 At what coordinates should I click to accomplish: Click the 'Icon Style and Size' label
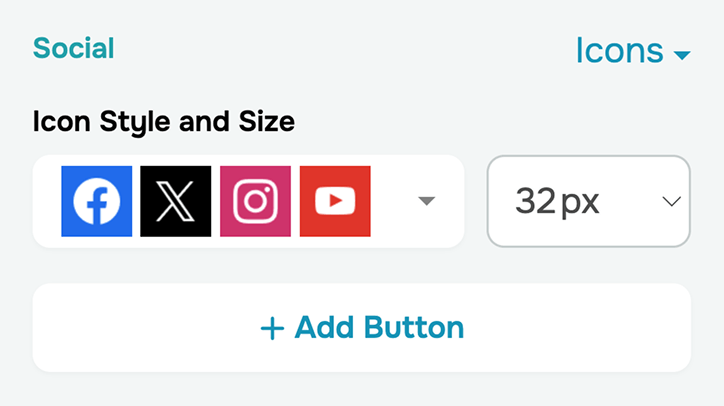pyautogui.click(x=164, y=122)
